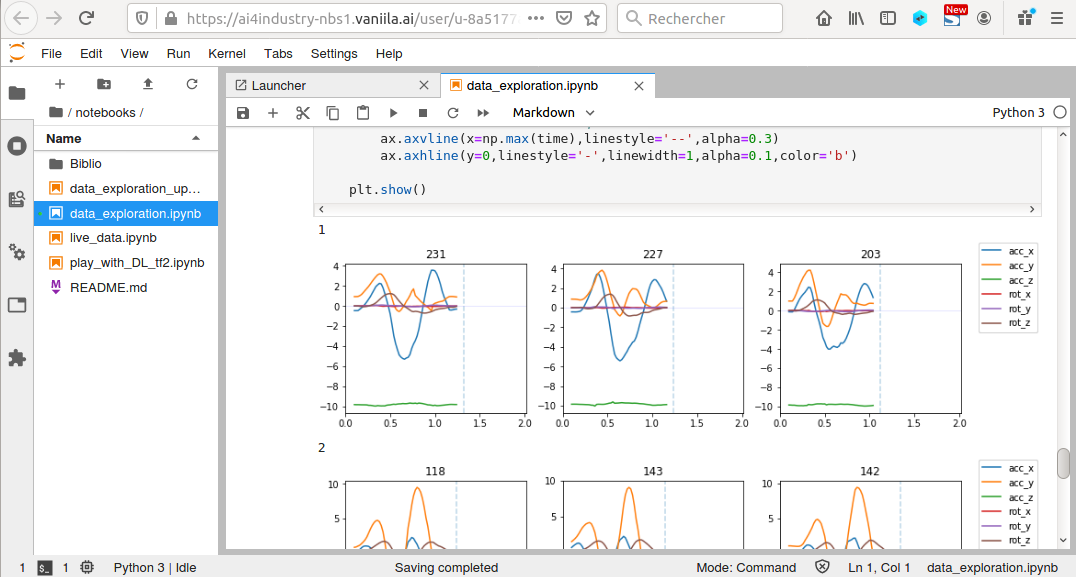Interrupt the kernel with stop icon

pos(423,113)
